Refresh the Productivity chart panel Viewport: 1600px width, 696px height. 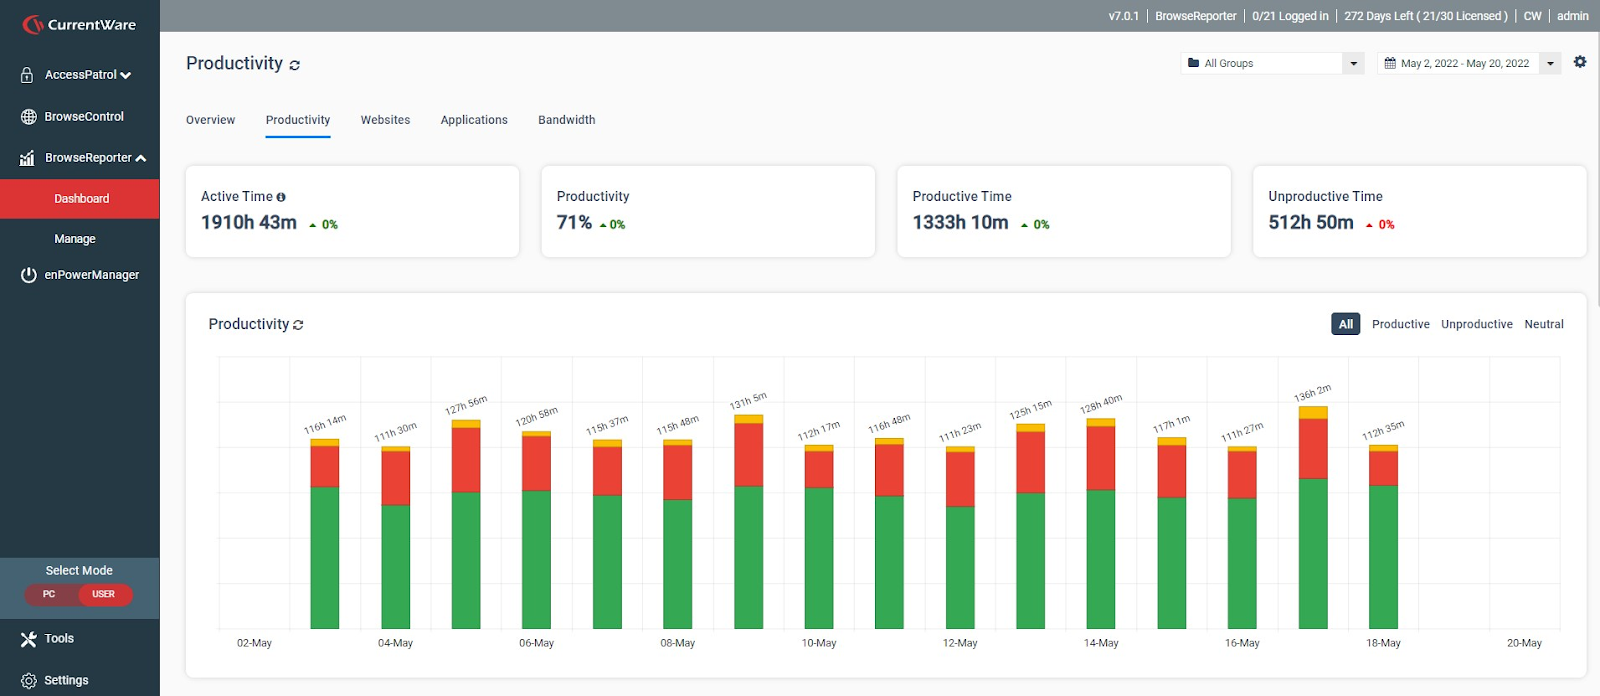click(x=298, y=325)
